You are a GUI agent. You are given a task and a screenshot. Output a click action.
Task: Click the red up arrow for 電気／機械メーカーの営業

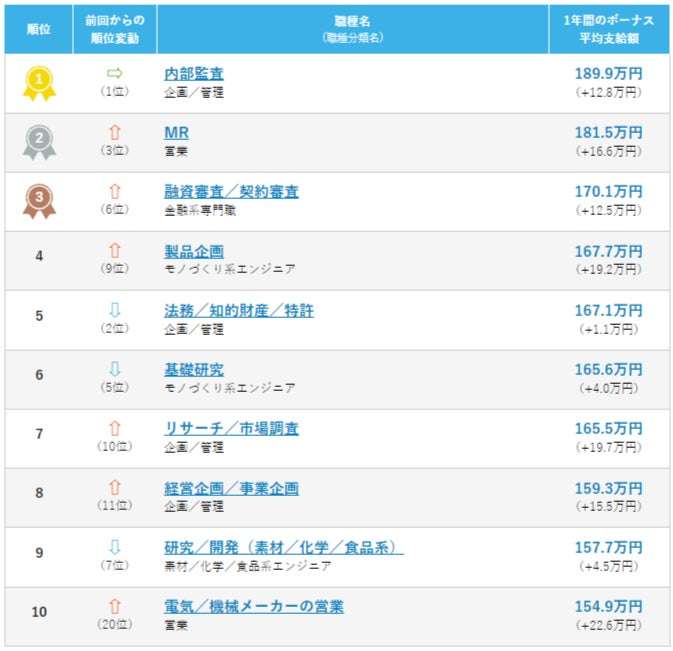point(115,606)
